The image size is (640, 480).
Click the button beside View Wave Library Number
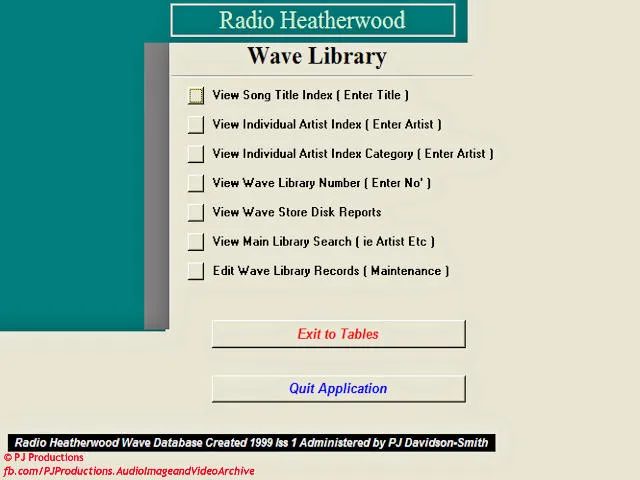(x=196, y=183)
